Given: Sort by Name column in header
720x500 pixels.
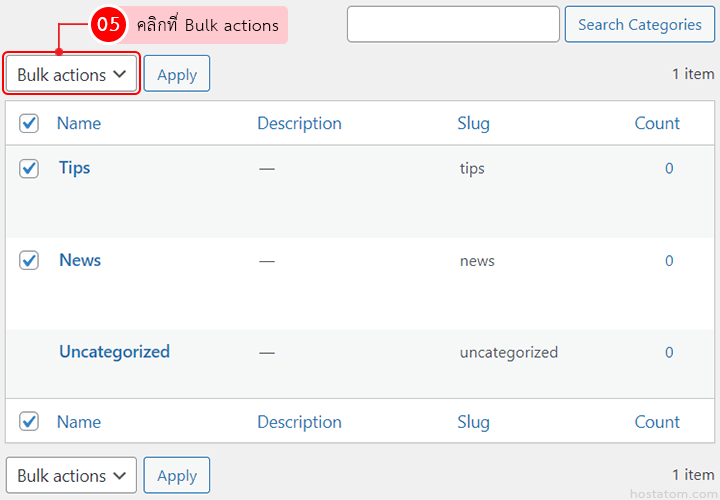Looking at the screenshot, I should 79,123.
